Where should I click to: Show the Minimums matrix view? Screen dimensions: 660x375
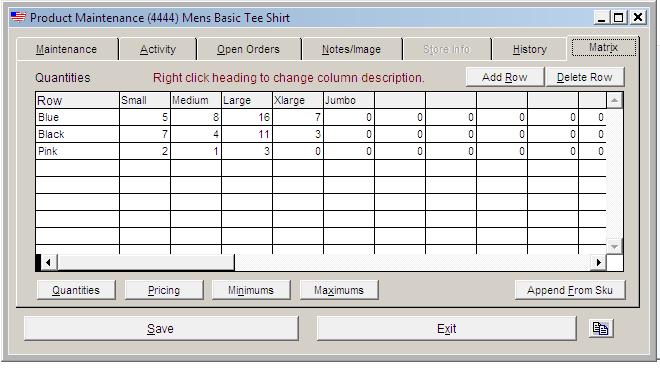pos(251,290)
